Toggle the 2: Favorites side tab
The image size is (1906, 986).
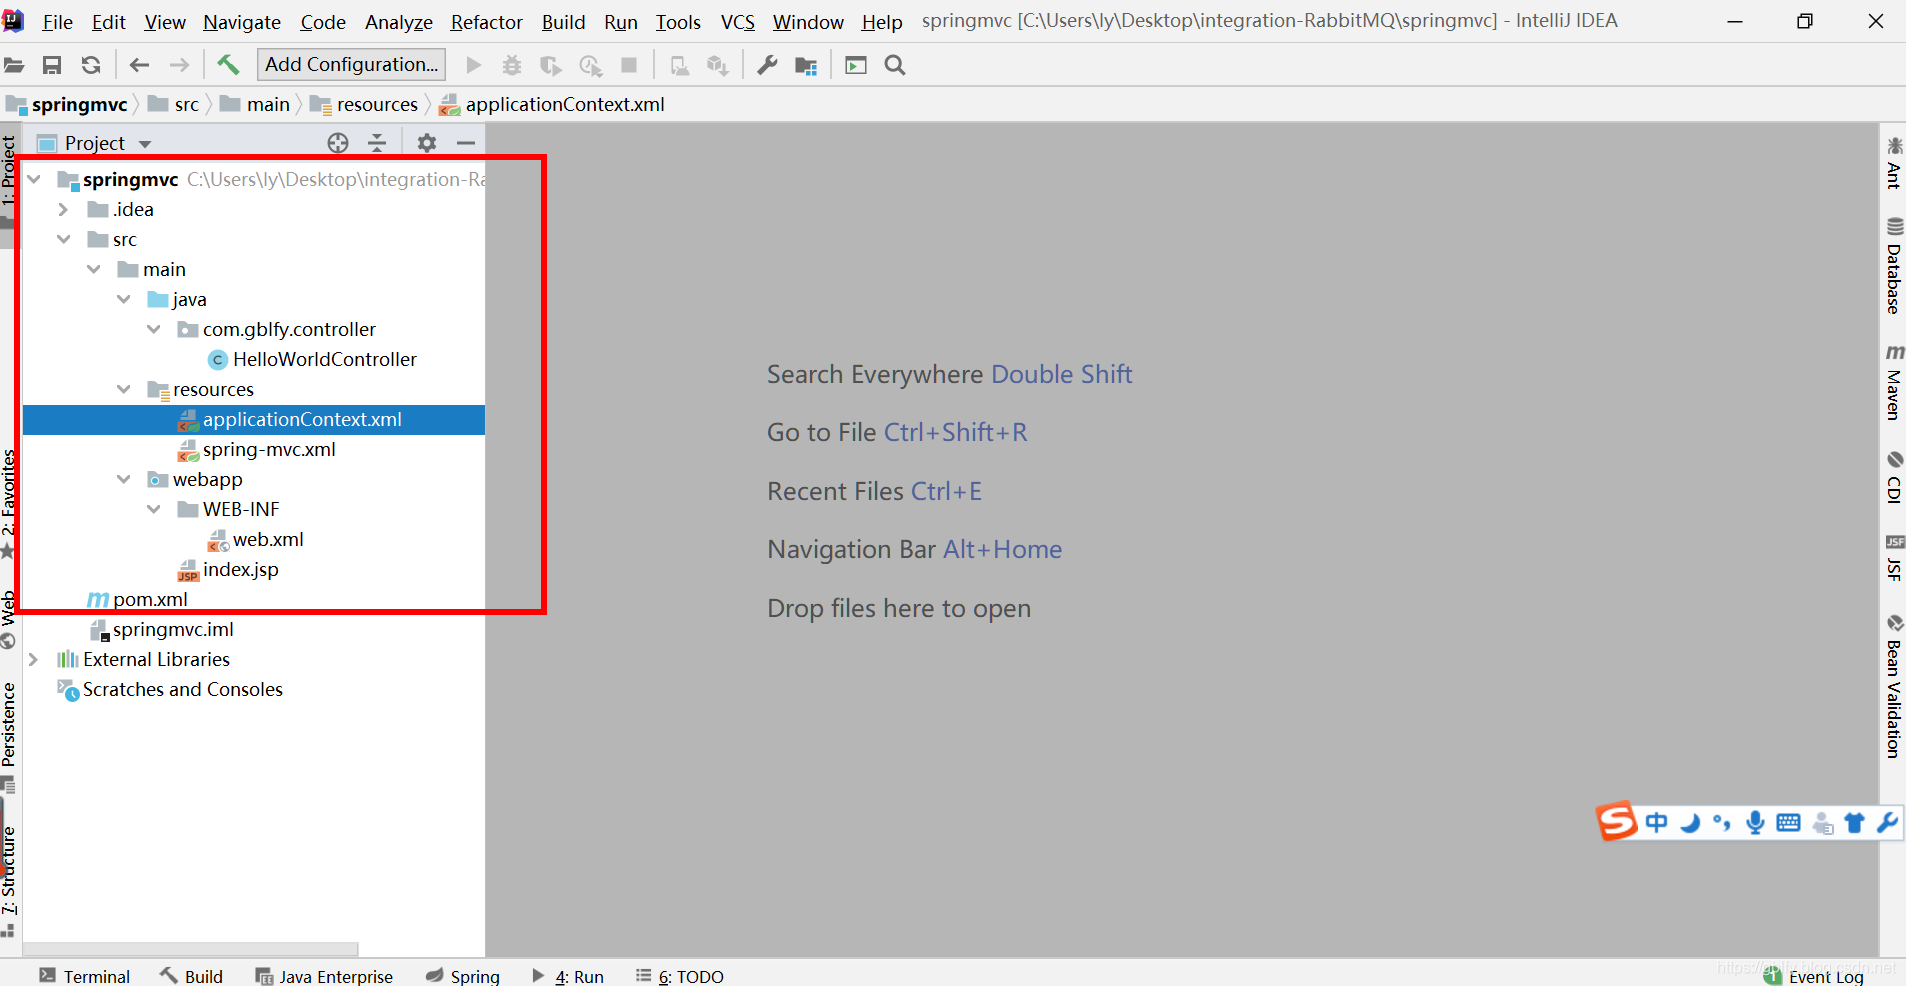9,502
